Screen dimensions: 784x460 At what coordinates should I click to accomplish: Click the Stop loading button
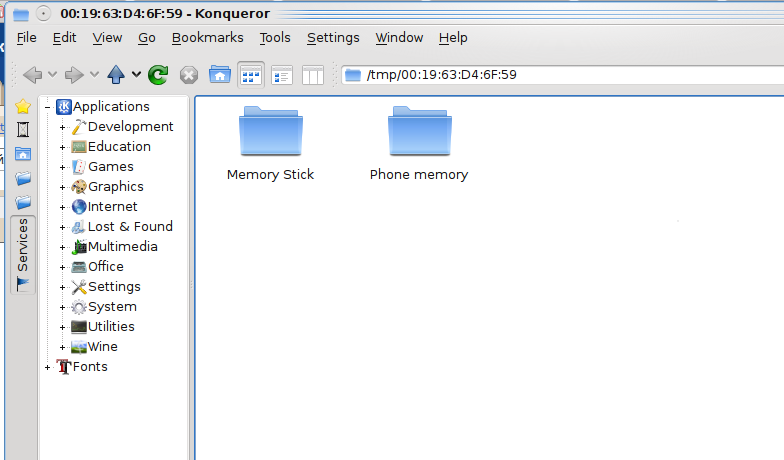[x=188, y=76]
